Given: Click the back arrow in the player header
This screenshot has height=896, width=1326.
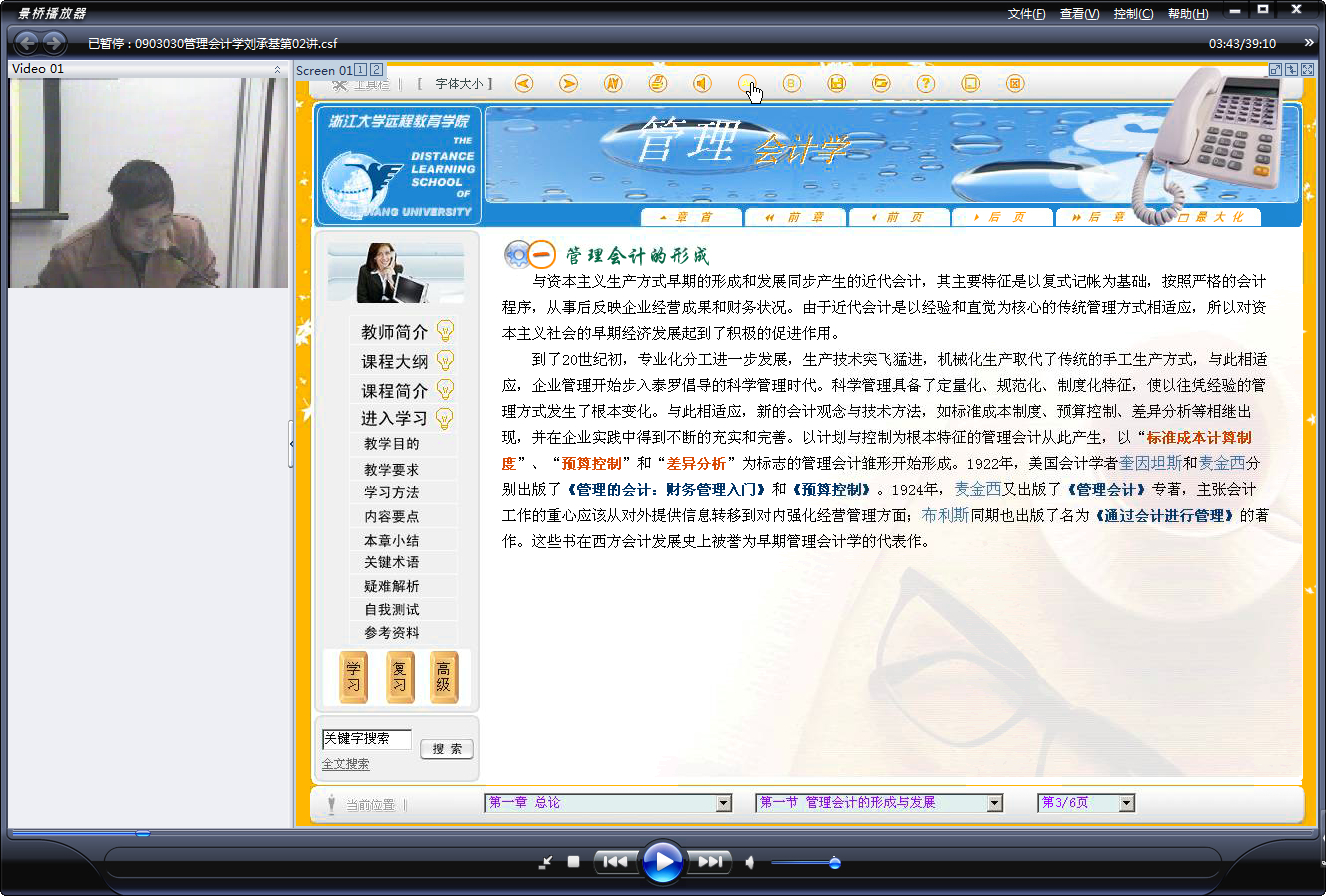Looking at the screenshot, I should 27,43.
